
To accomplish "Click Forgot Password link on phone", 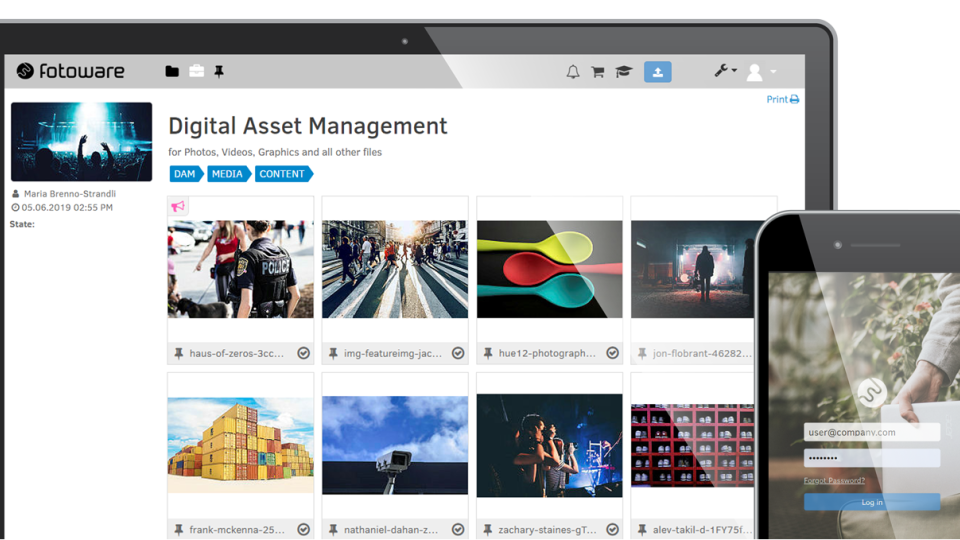I will [x=834, y=481].
